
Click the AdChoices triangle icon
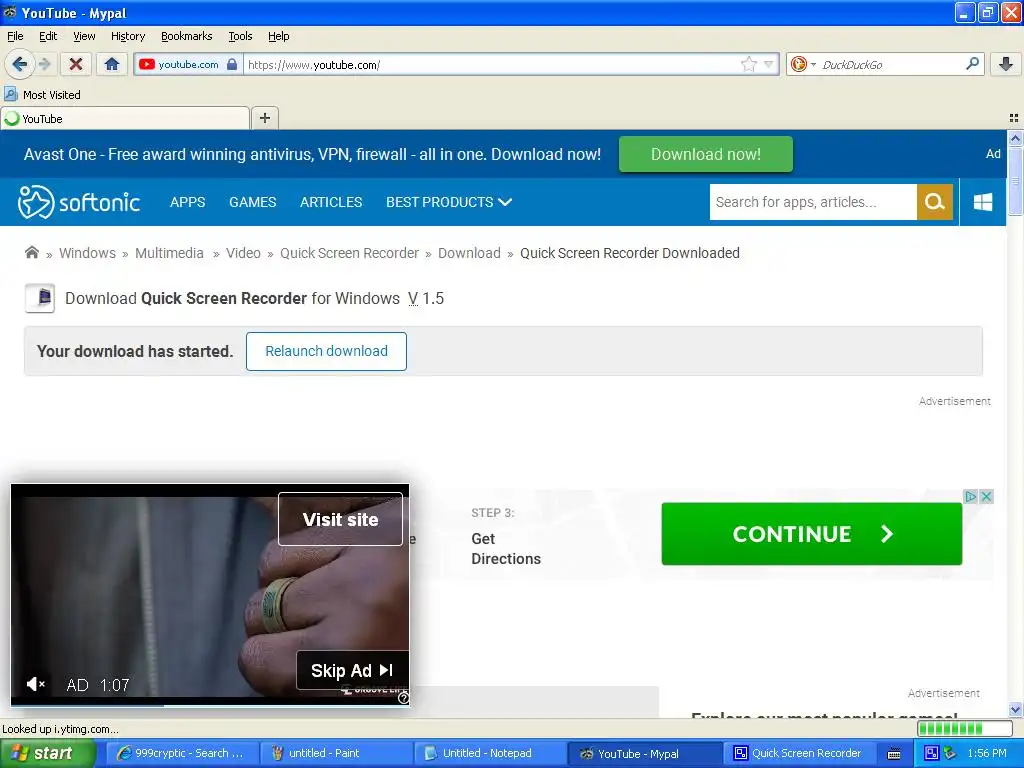[970, 496]
